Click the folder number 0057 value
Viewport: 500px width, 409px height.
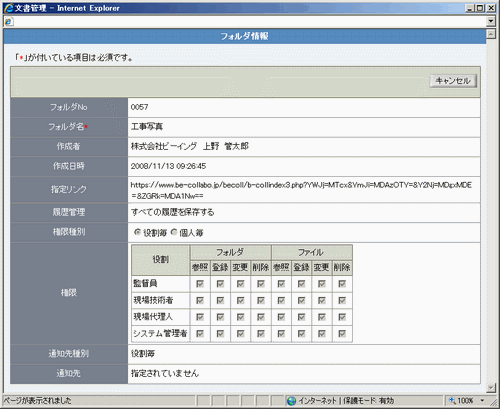(x=139, y=107)
